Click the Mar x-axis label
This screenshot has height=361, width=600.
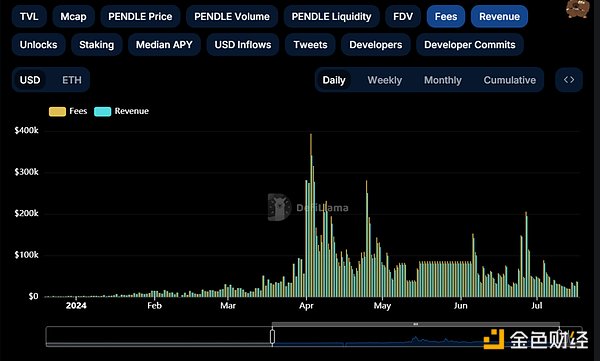tap(228, 305)
